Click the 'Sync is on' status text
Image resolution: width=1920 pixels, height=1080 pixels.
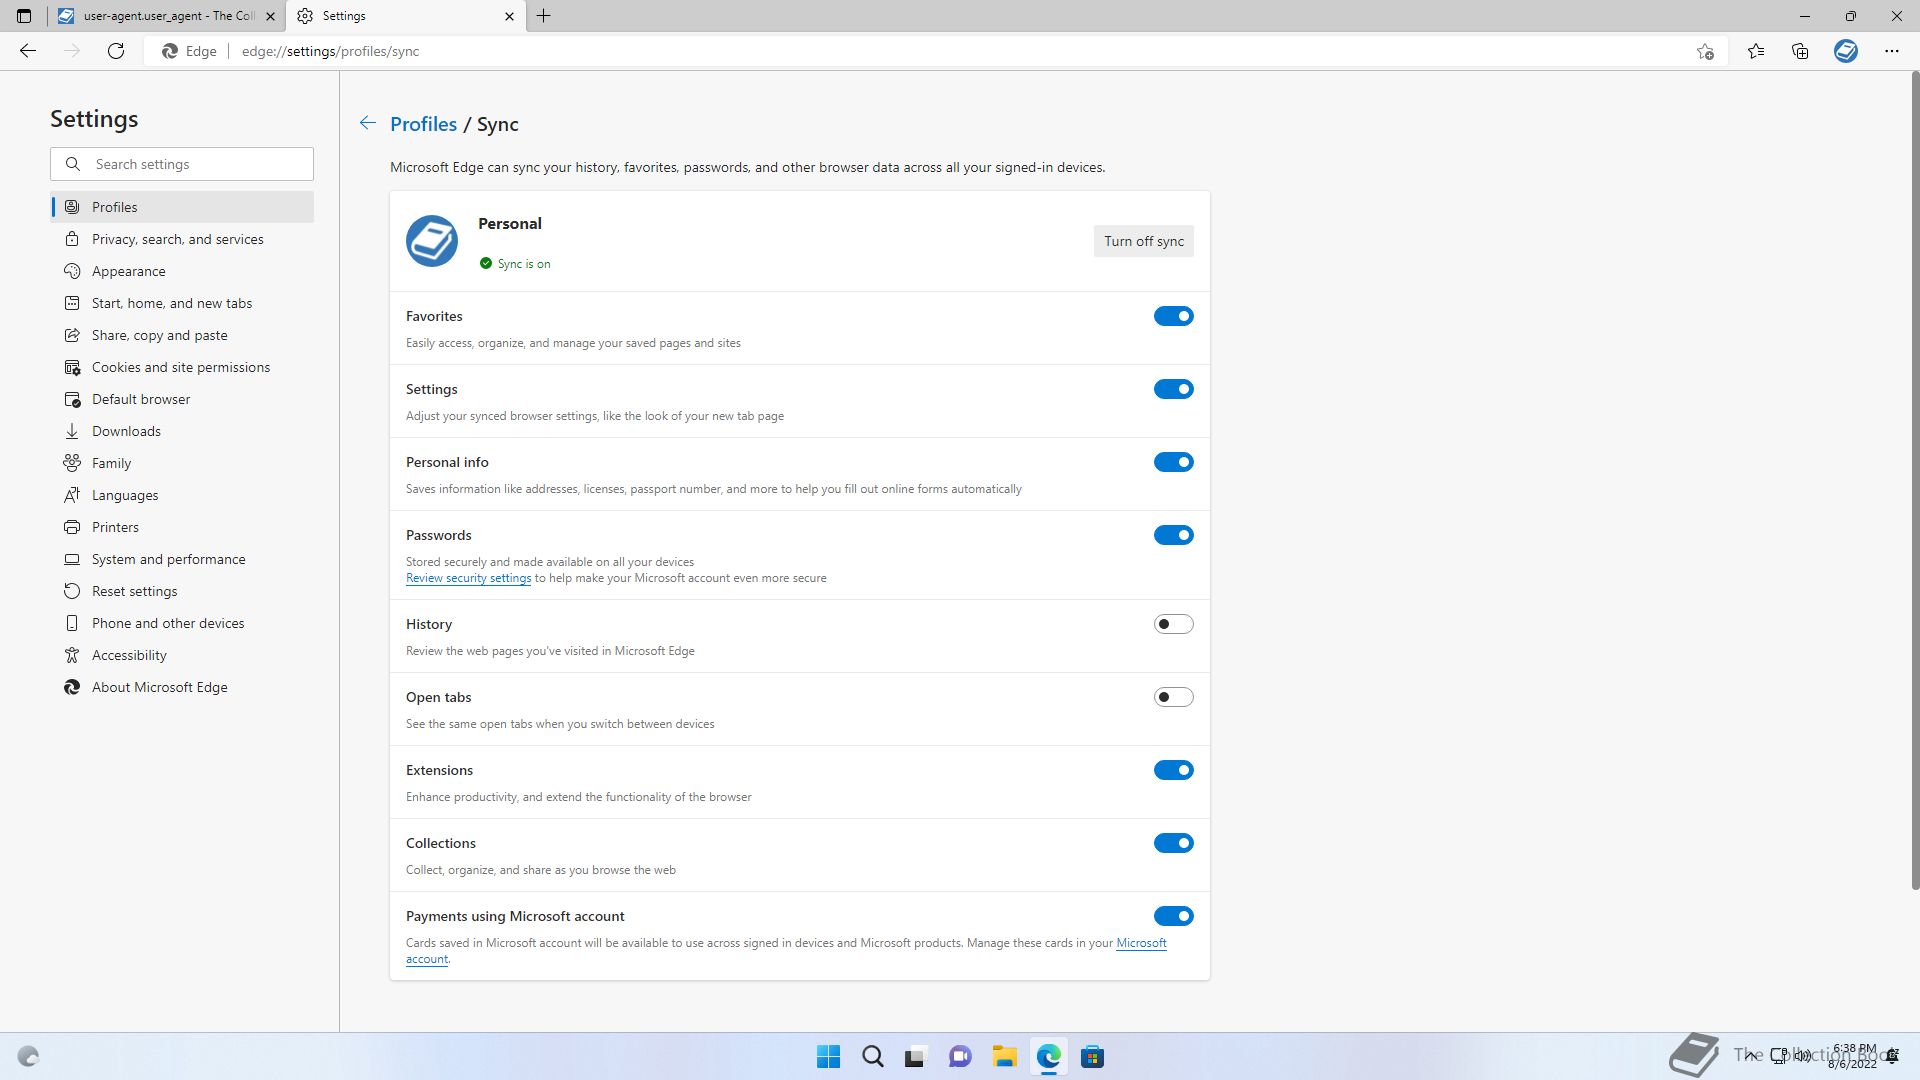pyautogui.click(x=524, y=264)
